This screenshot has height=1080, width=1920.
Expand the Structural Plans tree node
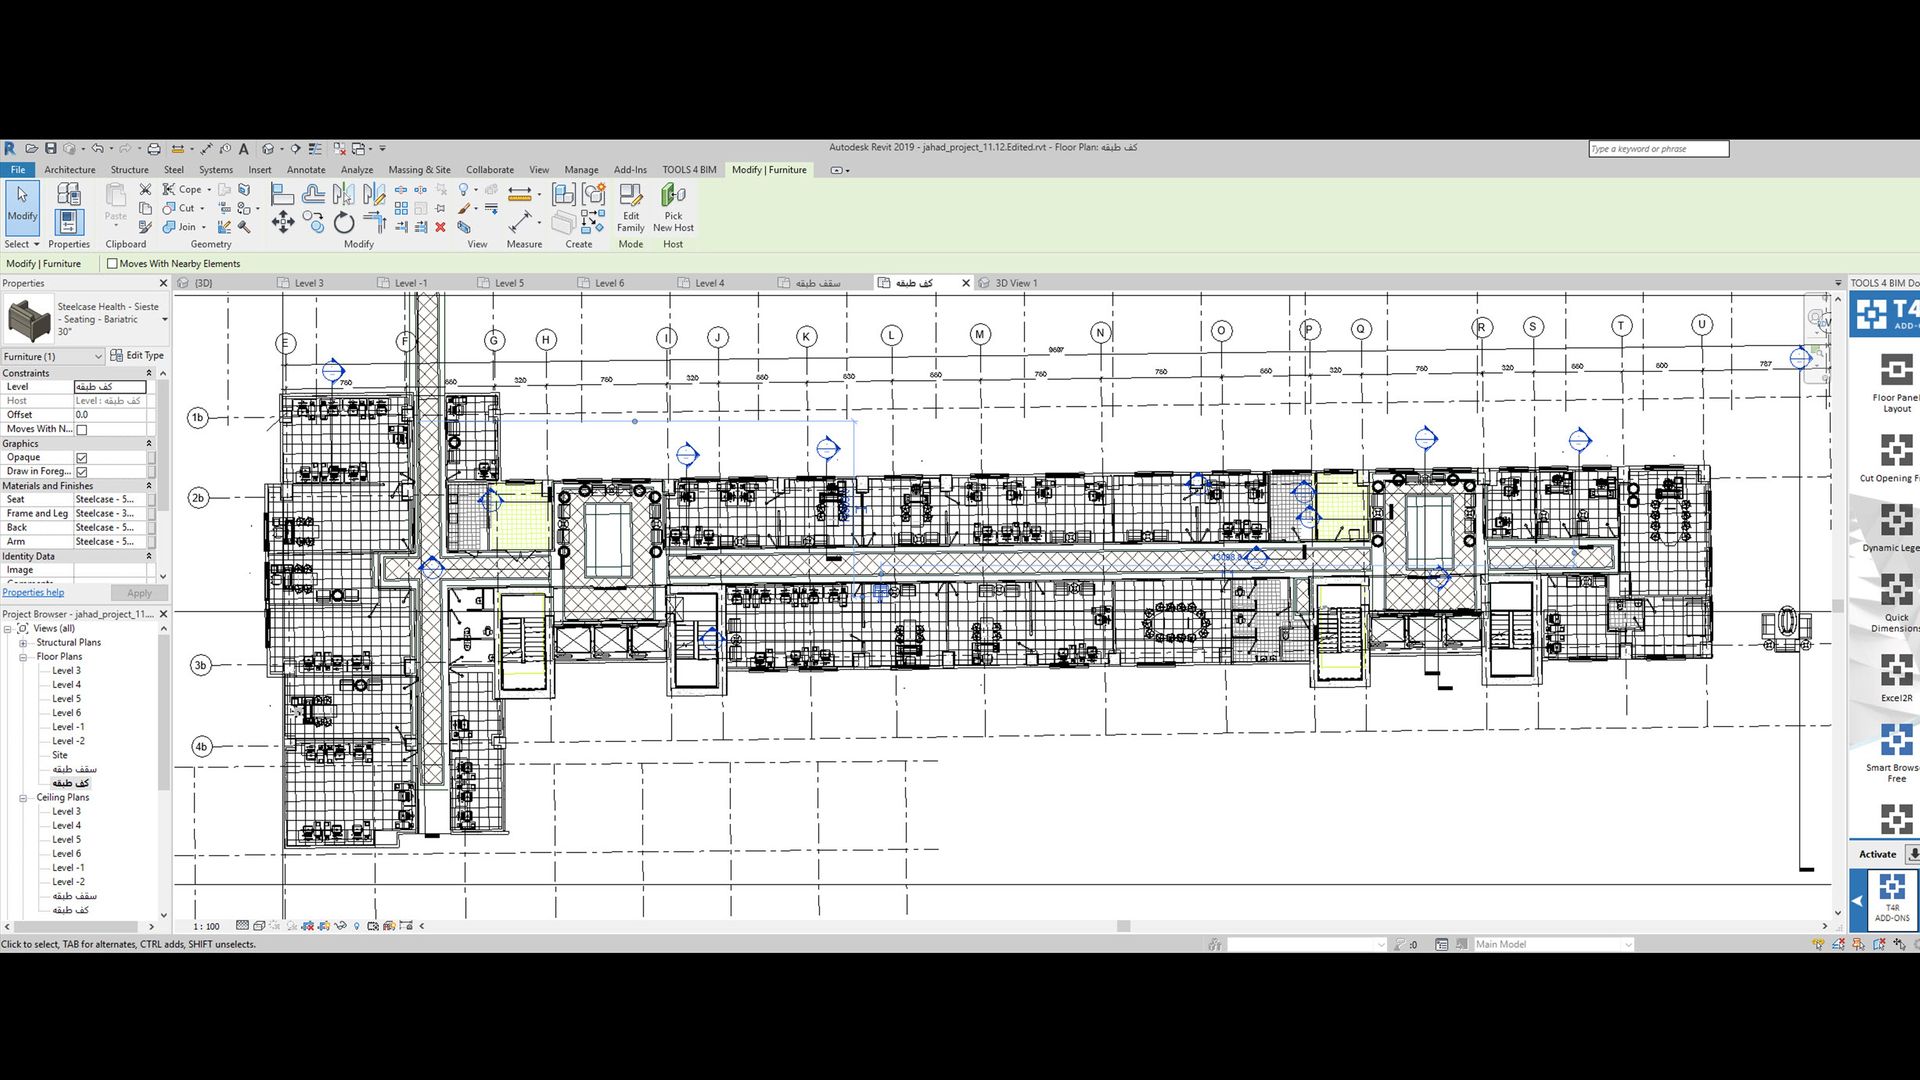coord(23,643)
